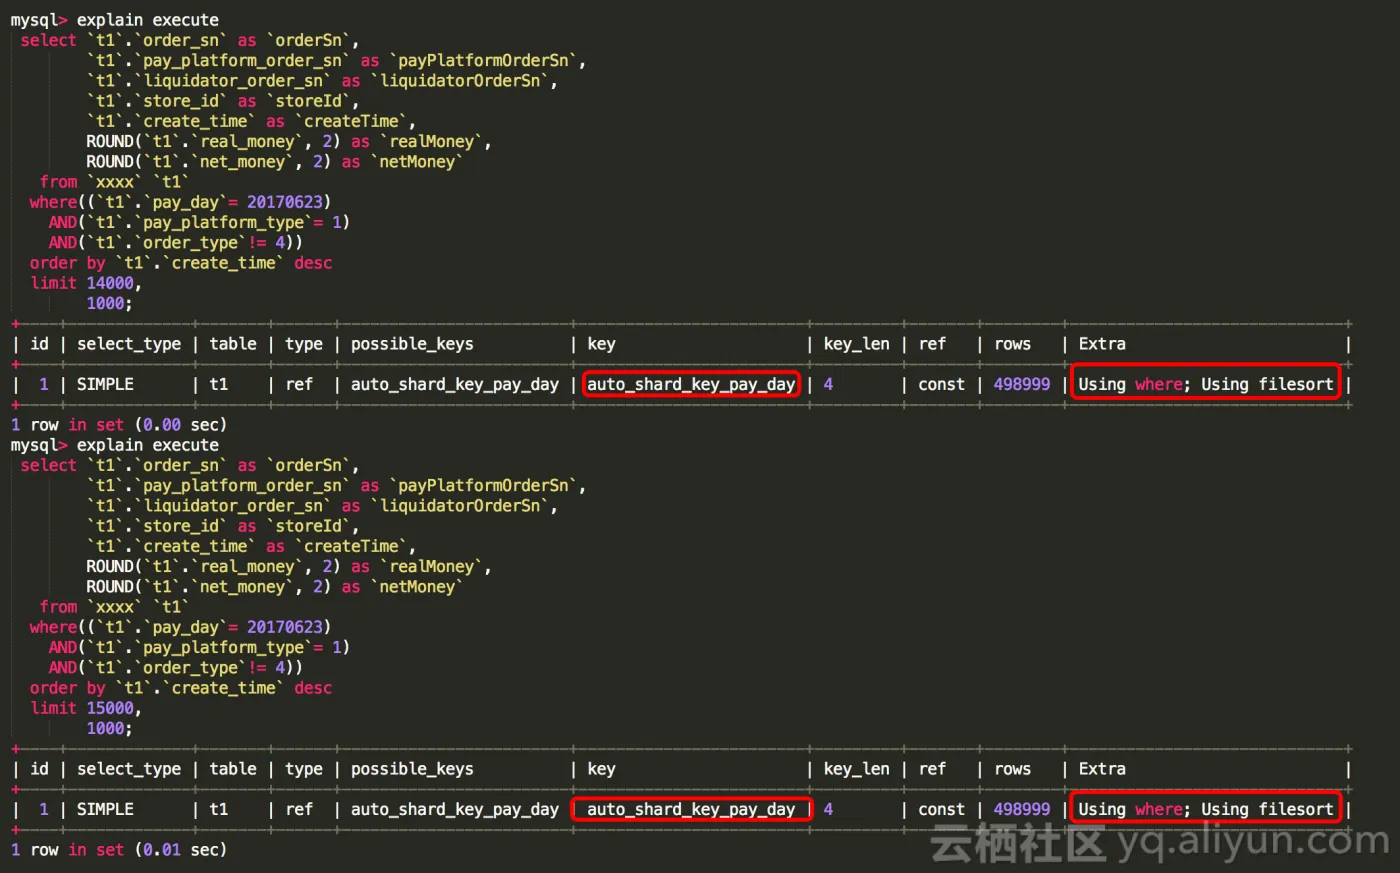Click 'key_len' header in the first result table
The image size is (1400, 873).
pyautogui.click(x=856, y=344)
